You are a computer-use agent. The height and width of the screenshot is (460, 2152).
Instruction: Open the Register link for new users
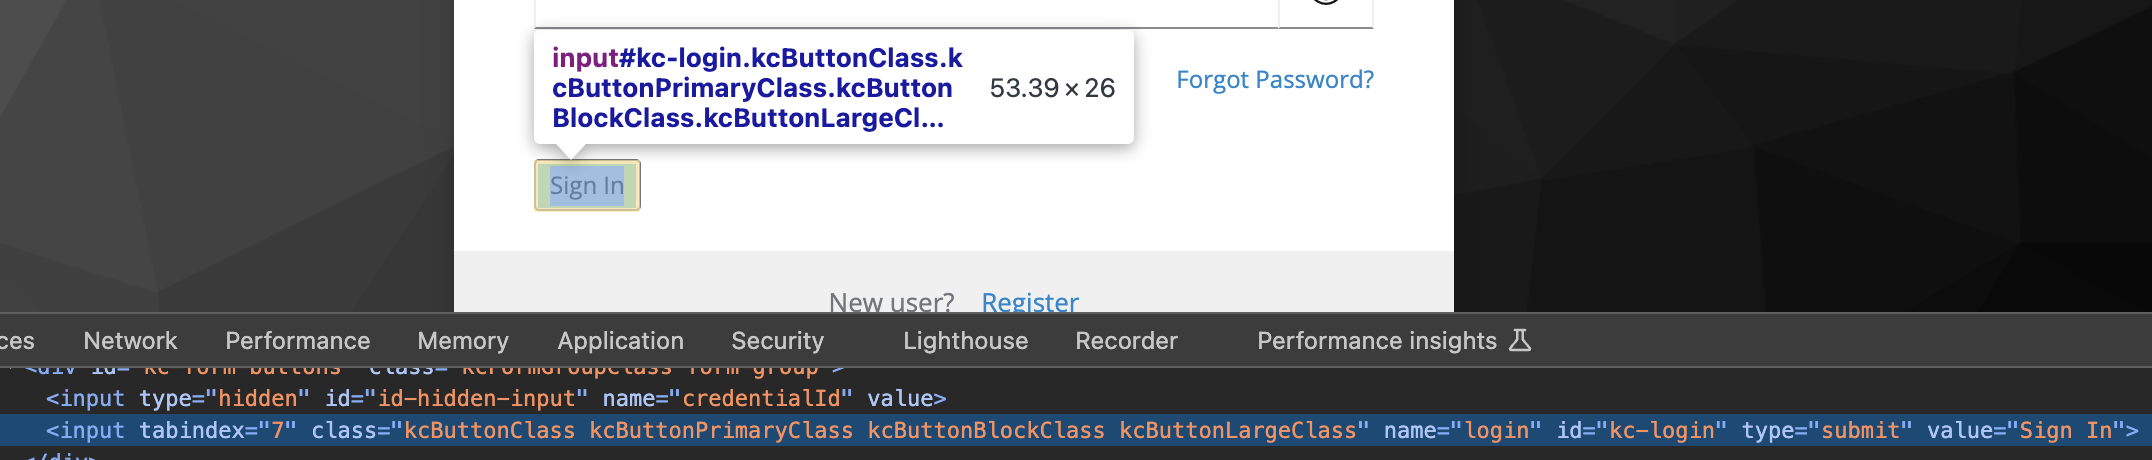(x=1030, y=301)
